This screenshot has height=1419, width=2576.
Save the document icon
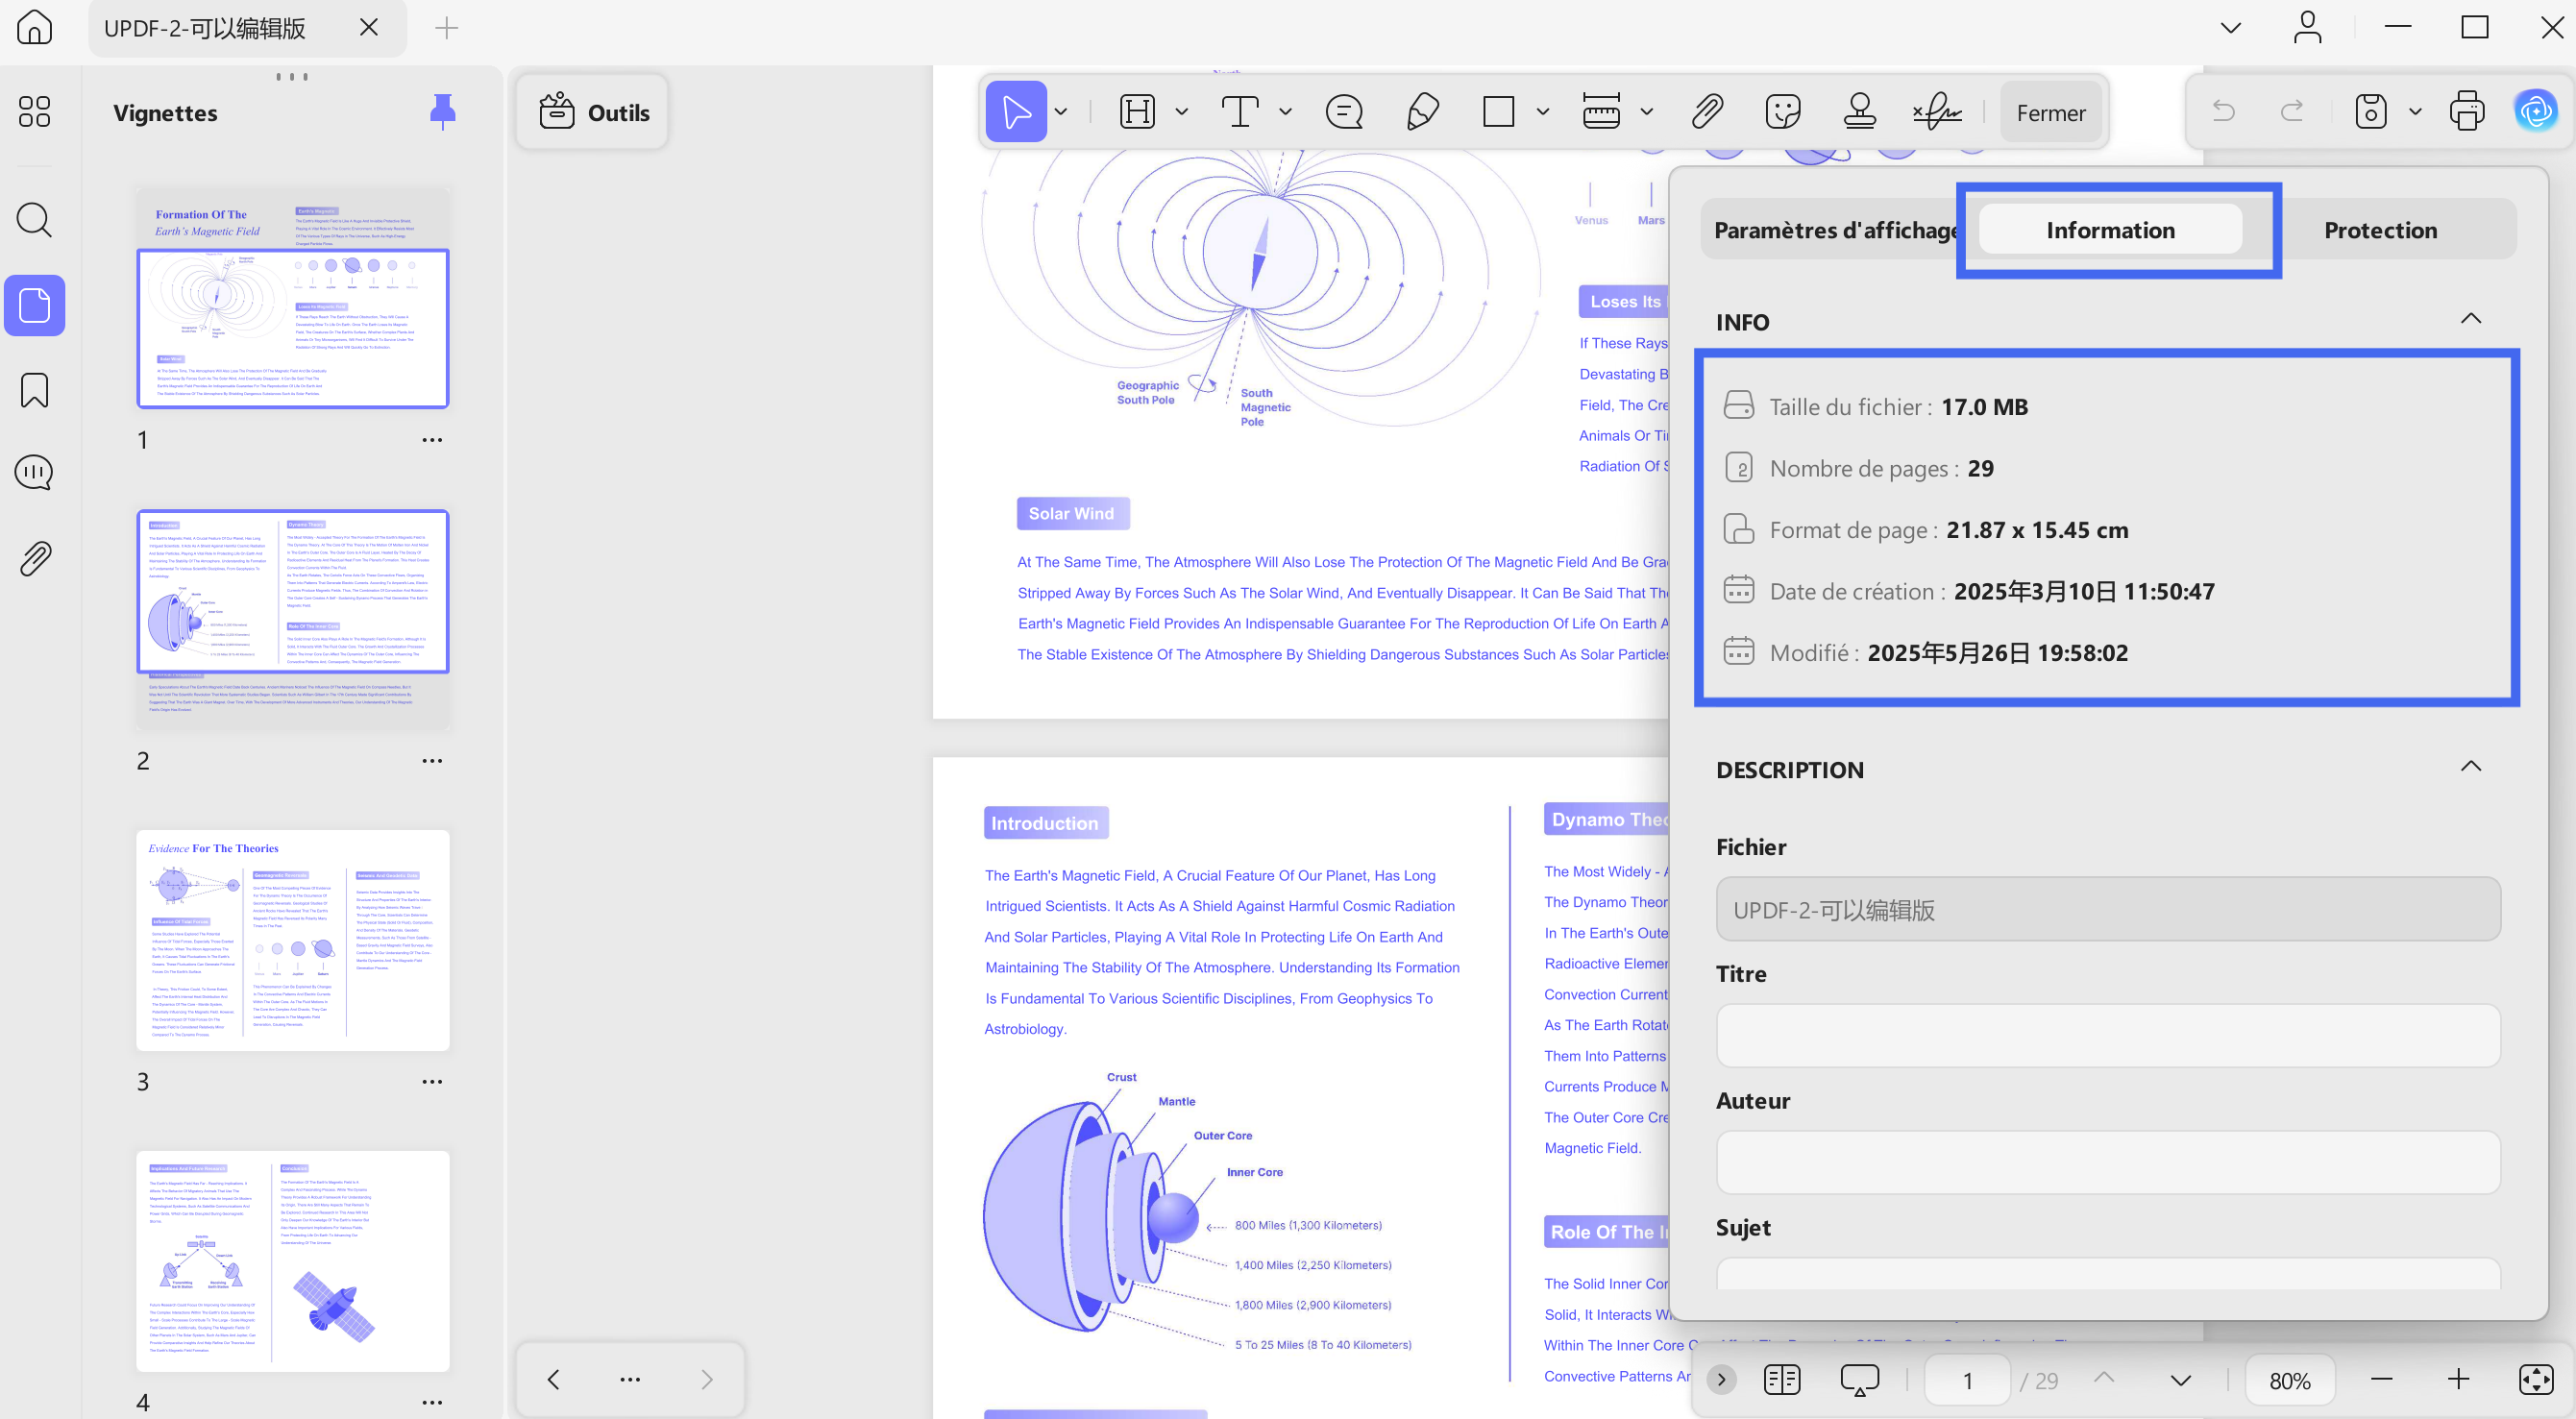[x=2371, y=111]
